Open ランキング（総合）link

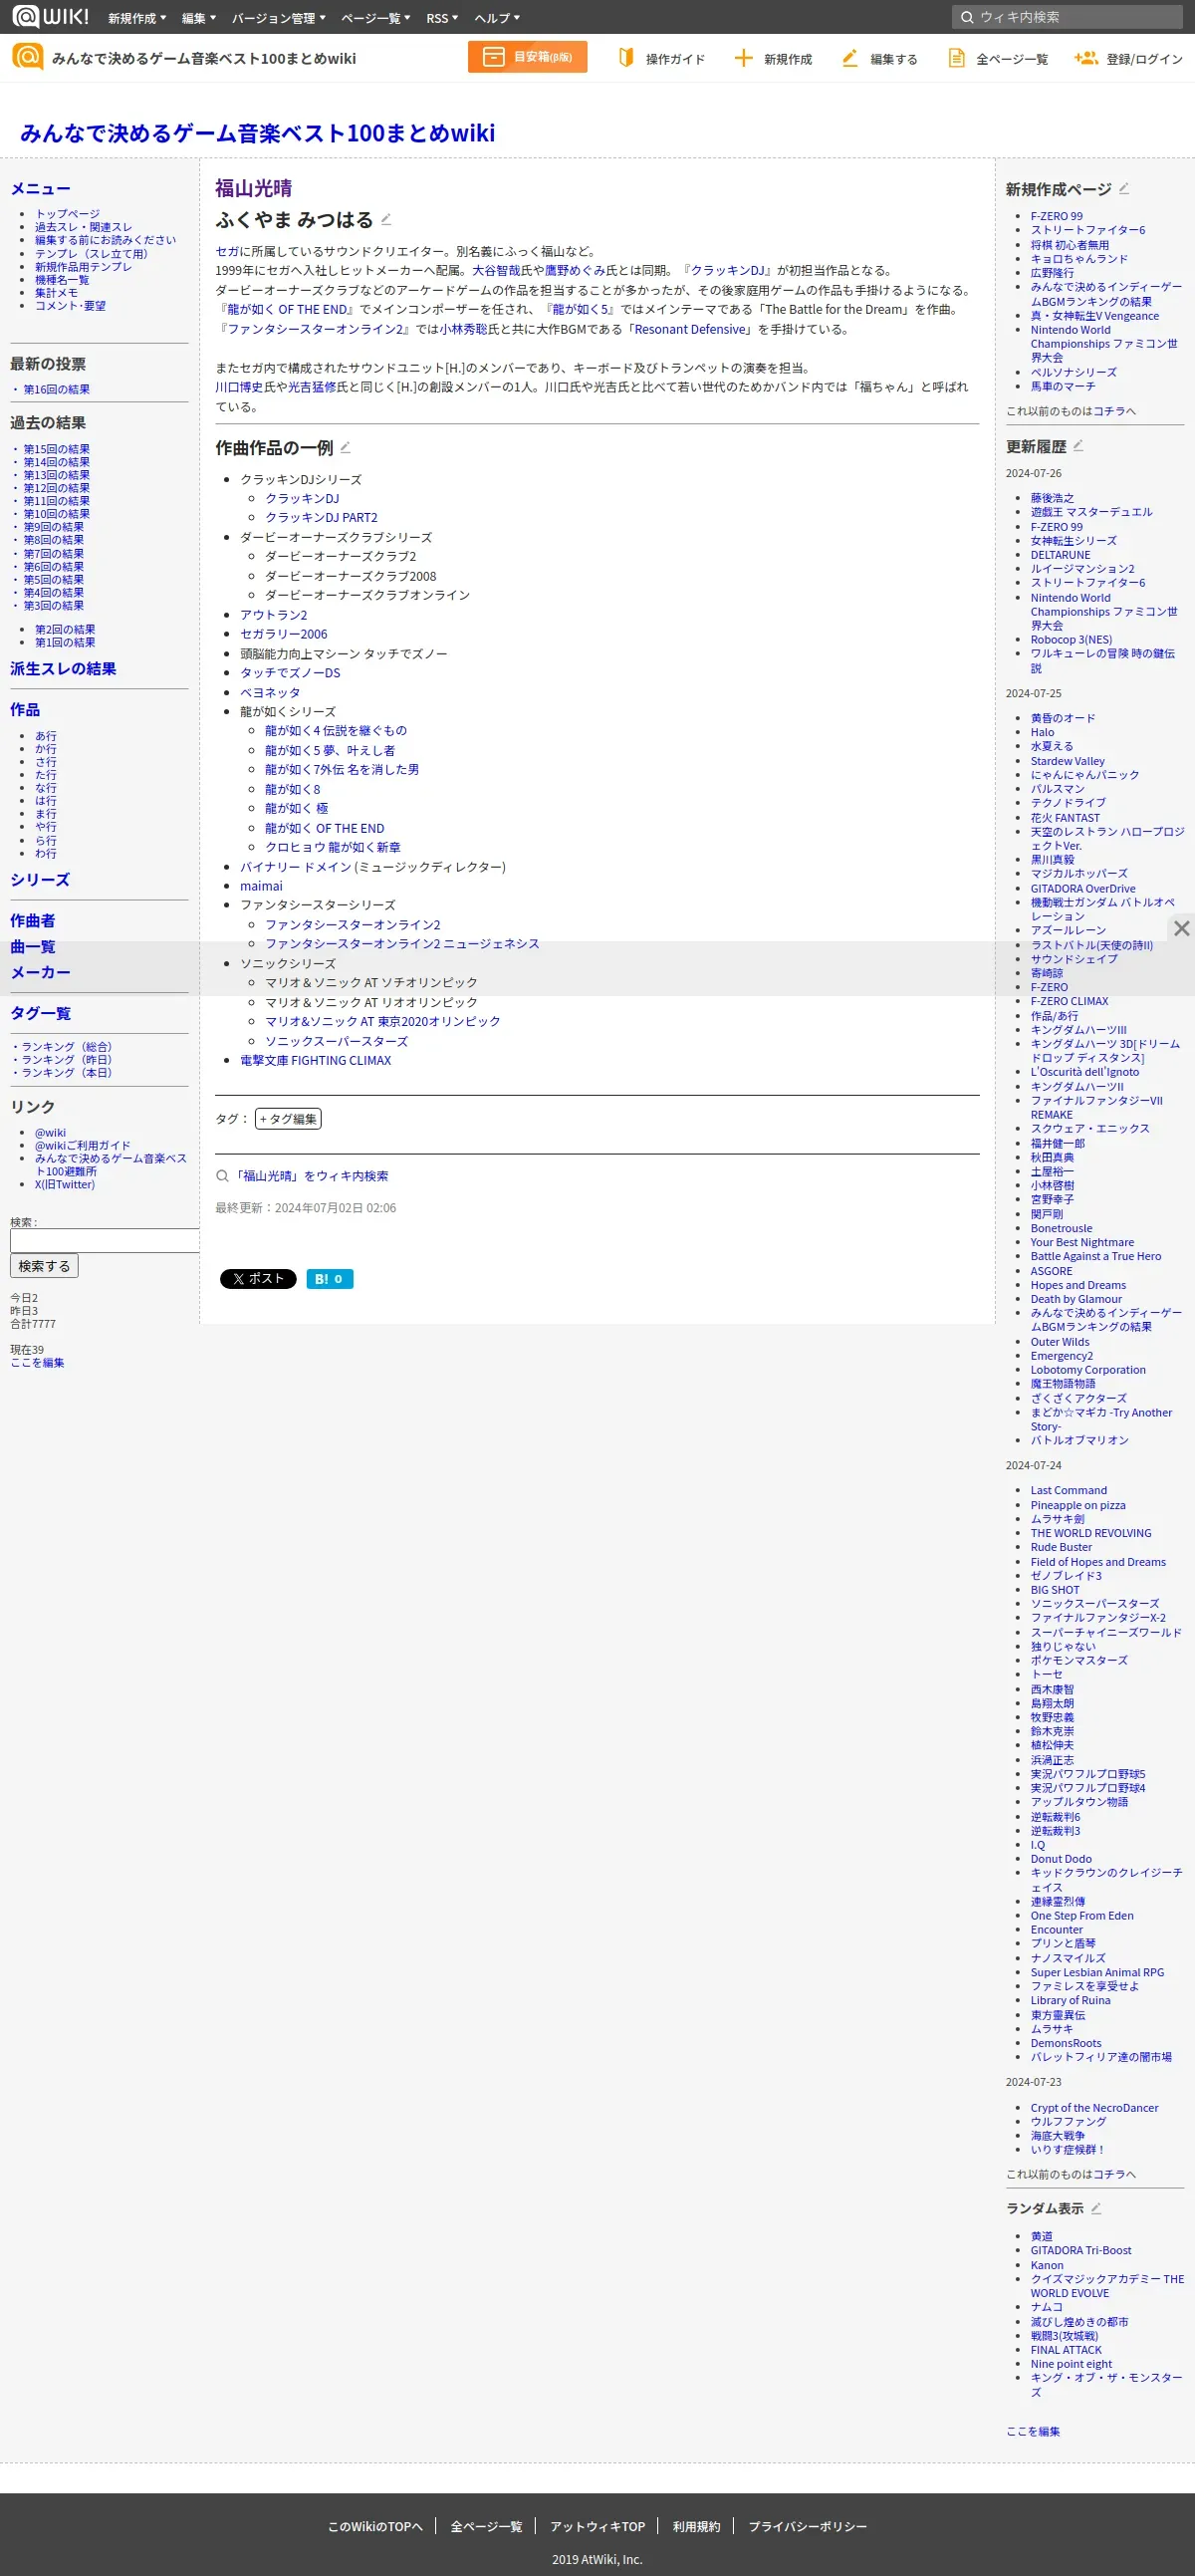(x=66, y=1046)
